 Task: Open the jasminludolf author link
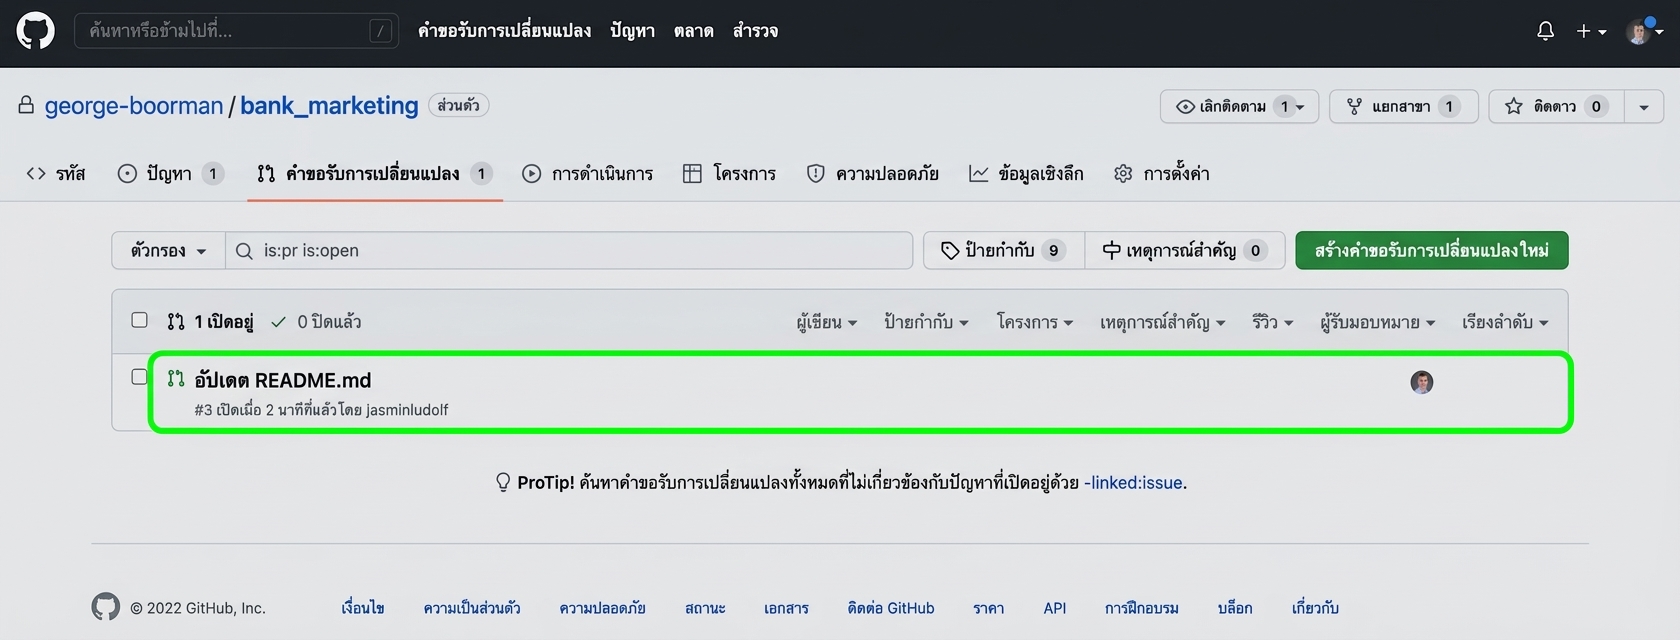coord(407,410)
